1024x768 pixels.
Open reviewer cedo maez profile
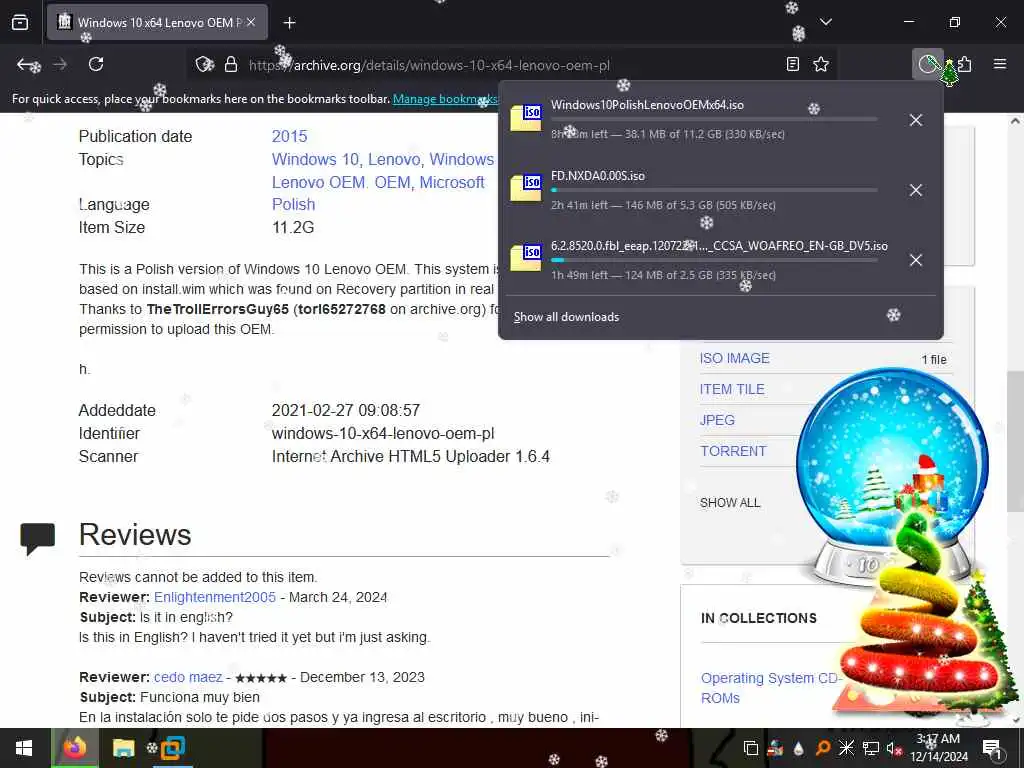(x=188, y=677)
